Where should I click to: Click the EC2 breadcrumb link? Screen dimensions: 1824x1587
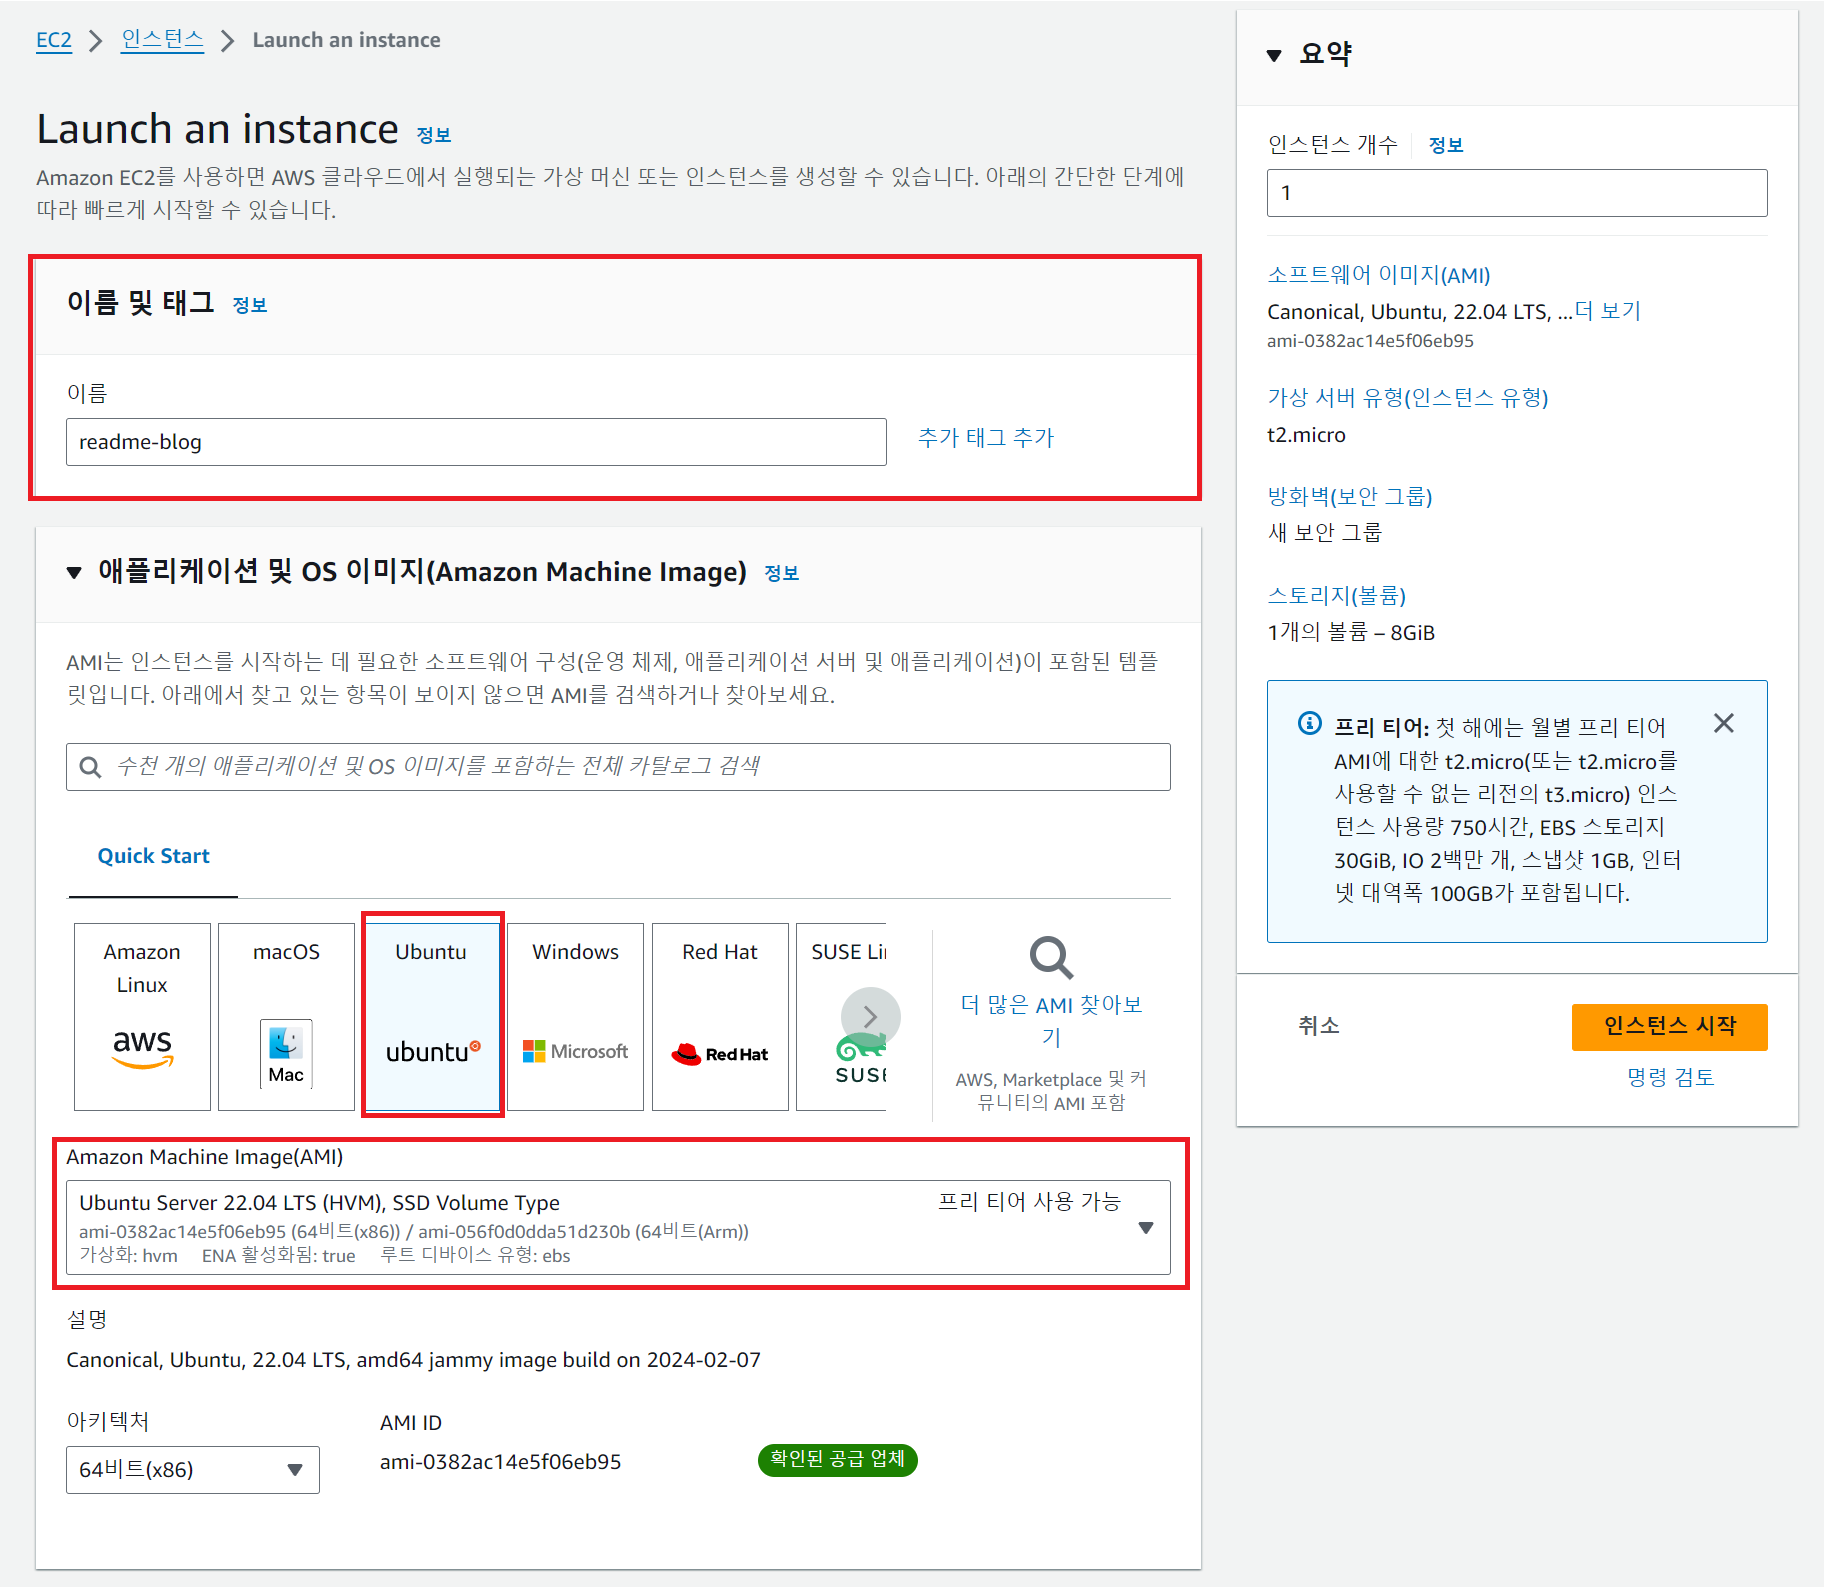coord(54,40)
